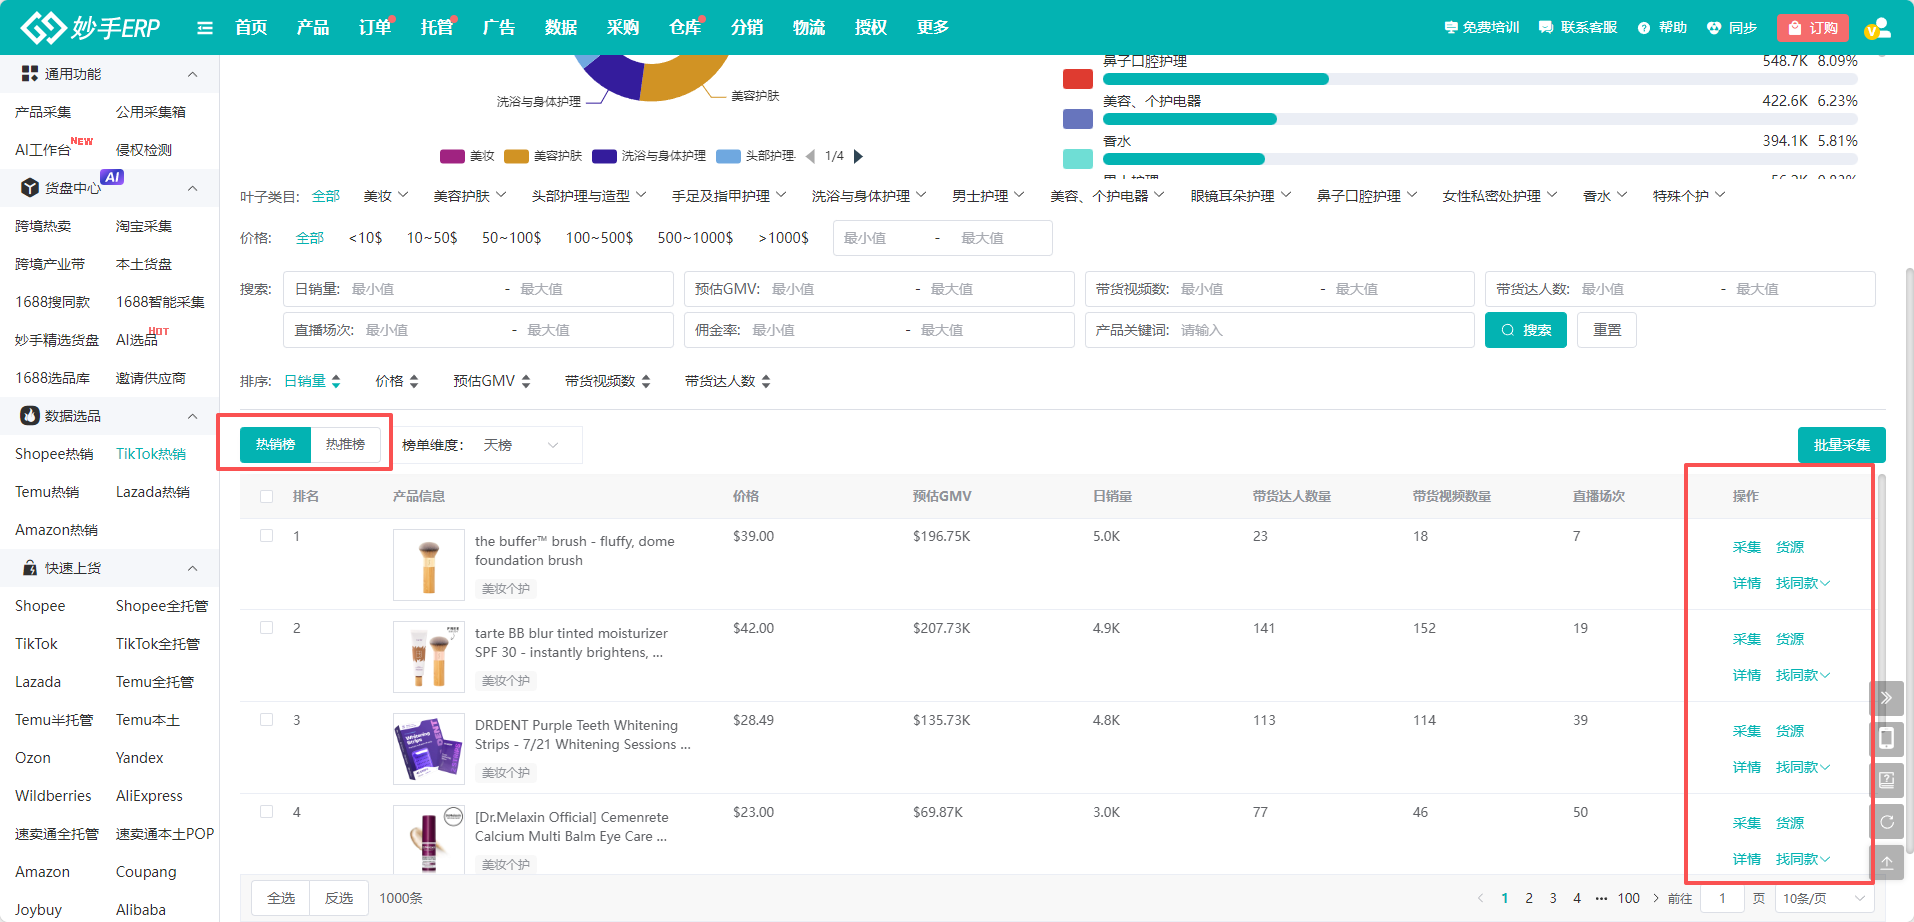Click the user avatar icon
Image resolution: width=1914 pixels, height=922 pixels.
coord(1877,28)
